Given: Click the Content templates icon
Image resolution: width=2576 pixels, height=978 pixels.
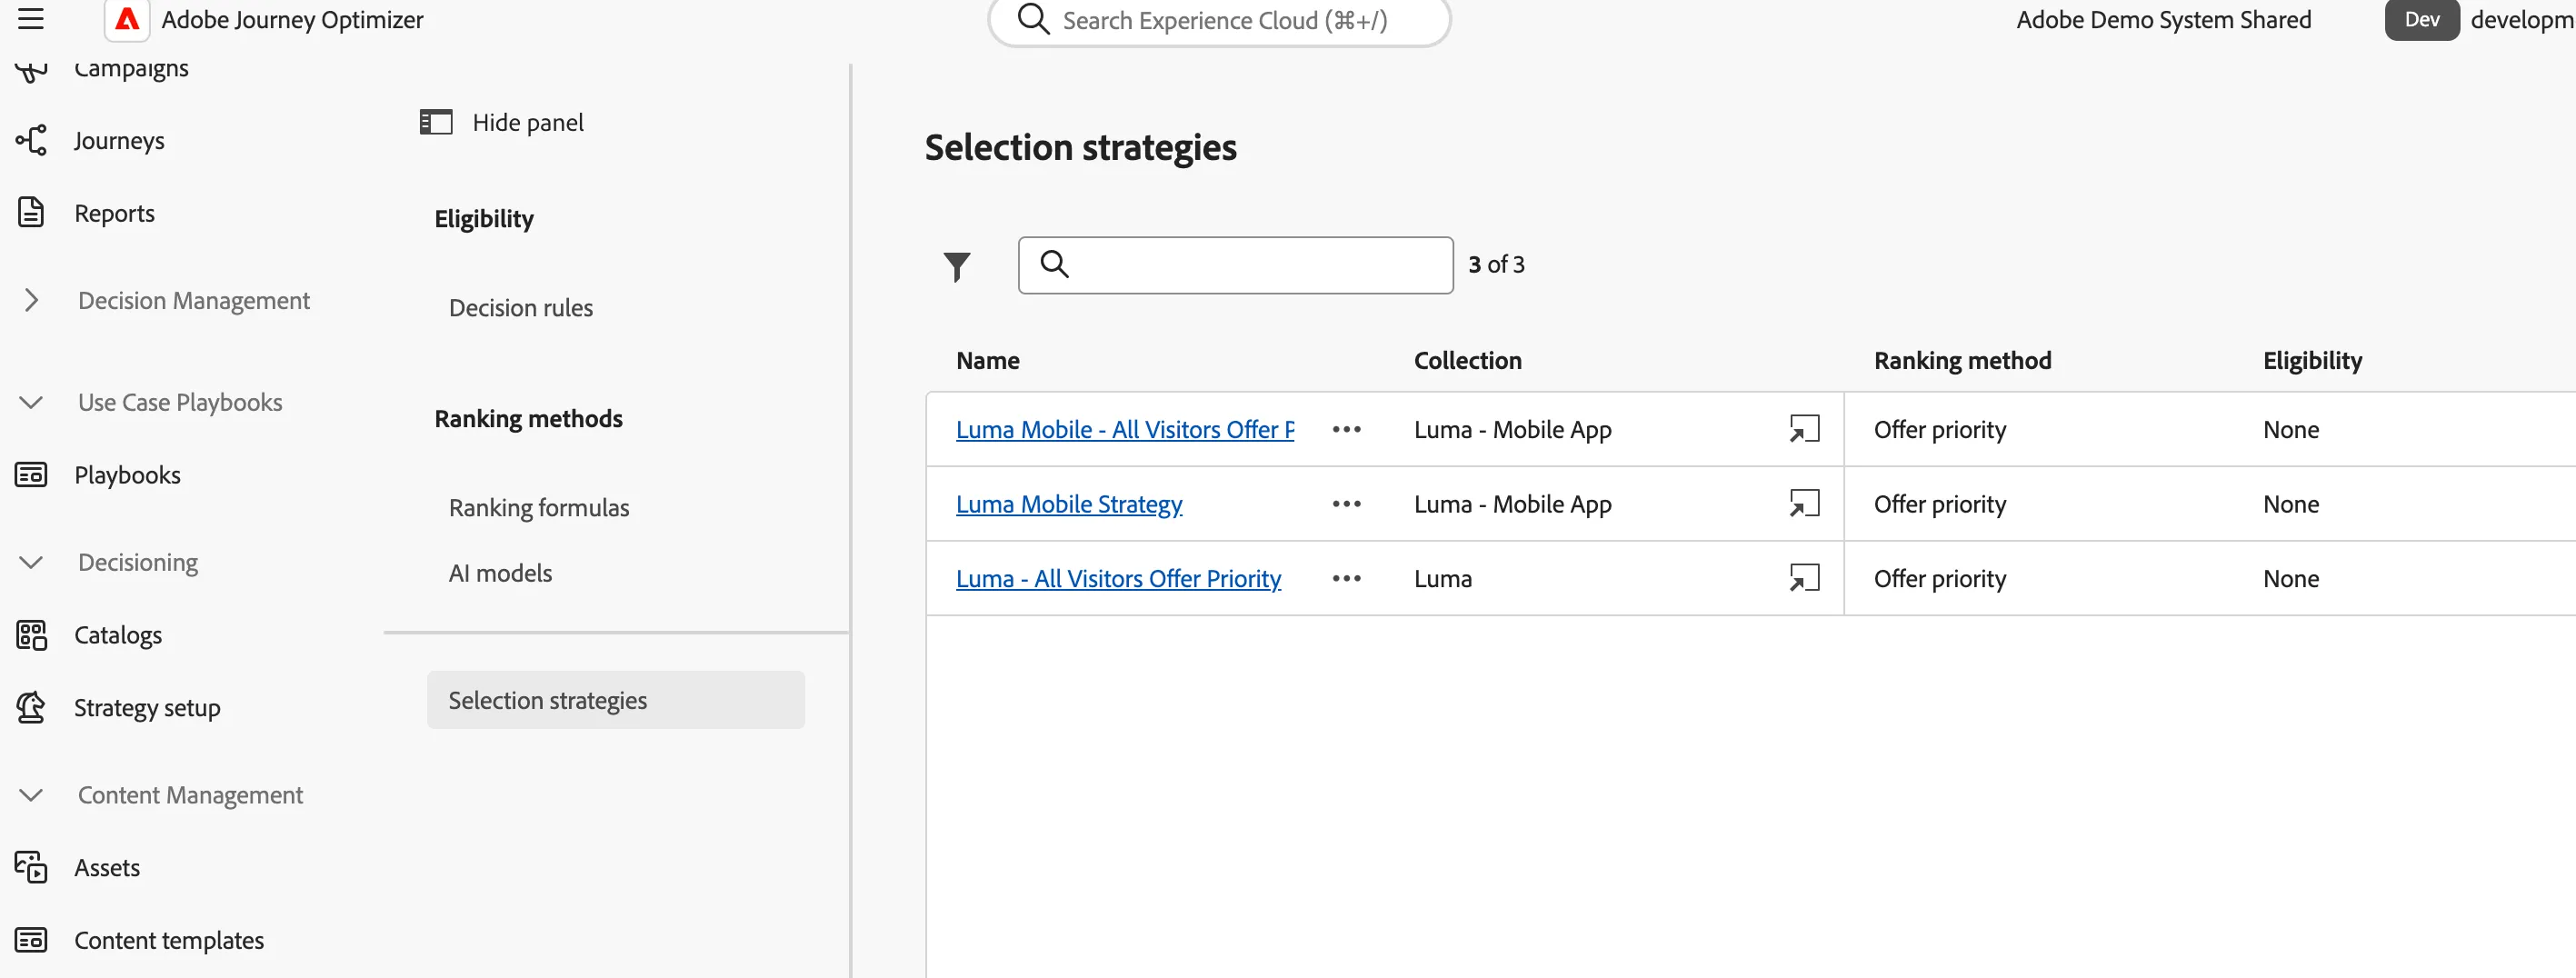Looking at the screenshot, I should click(31, 940).
